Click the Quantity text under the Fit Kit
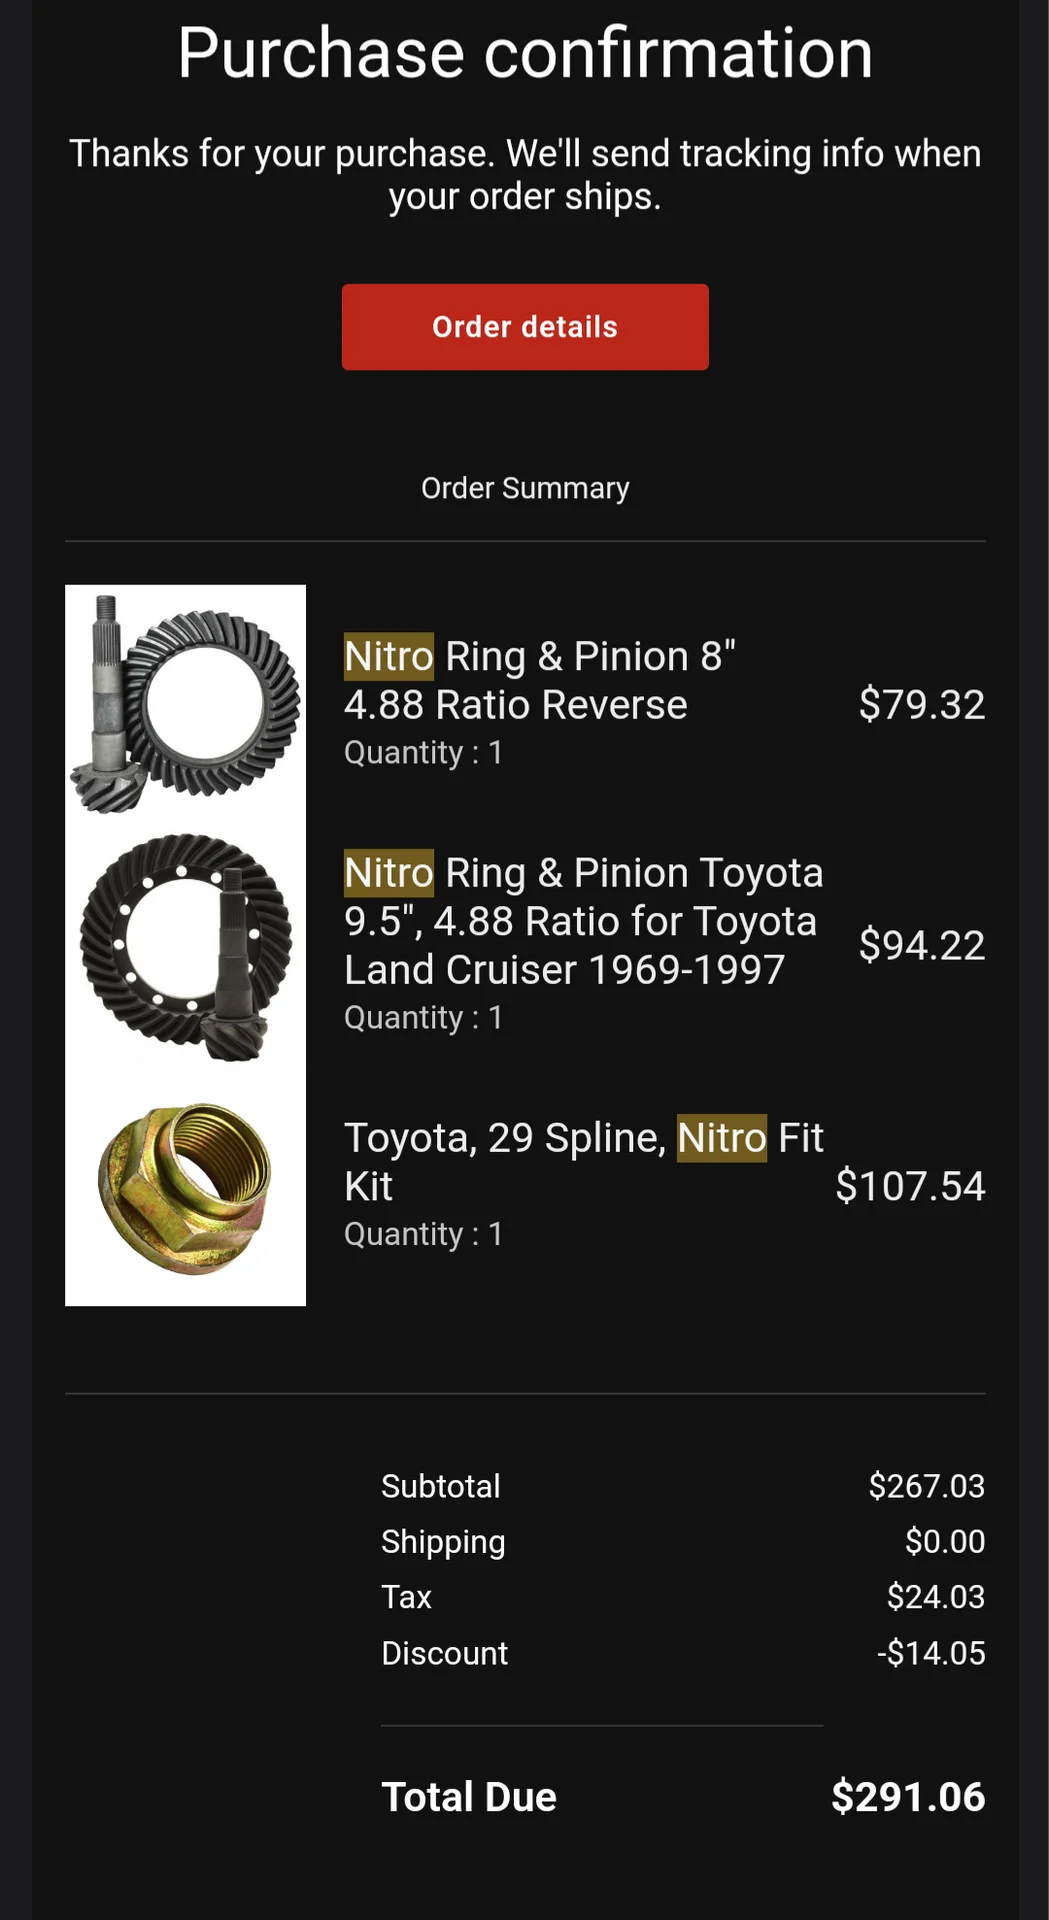 423,1234
